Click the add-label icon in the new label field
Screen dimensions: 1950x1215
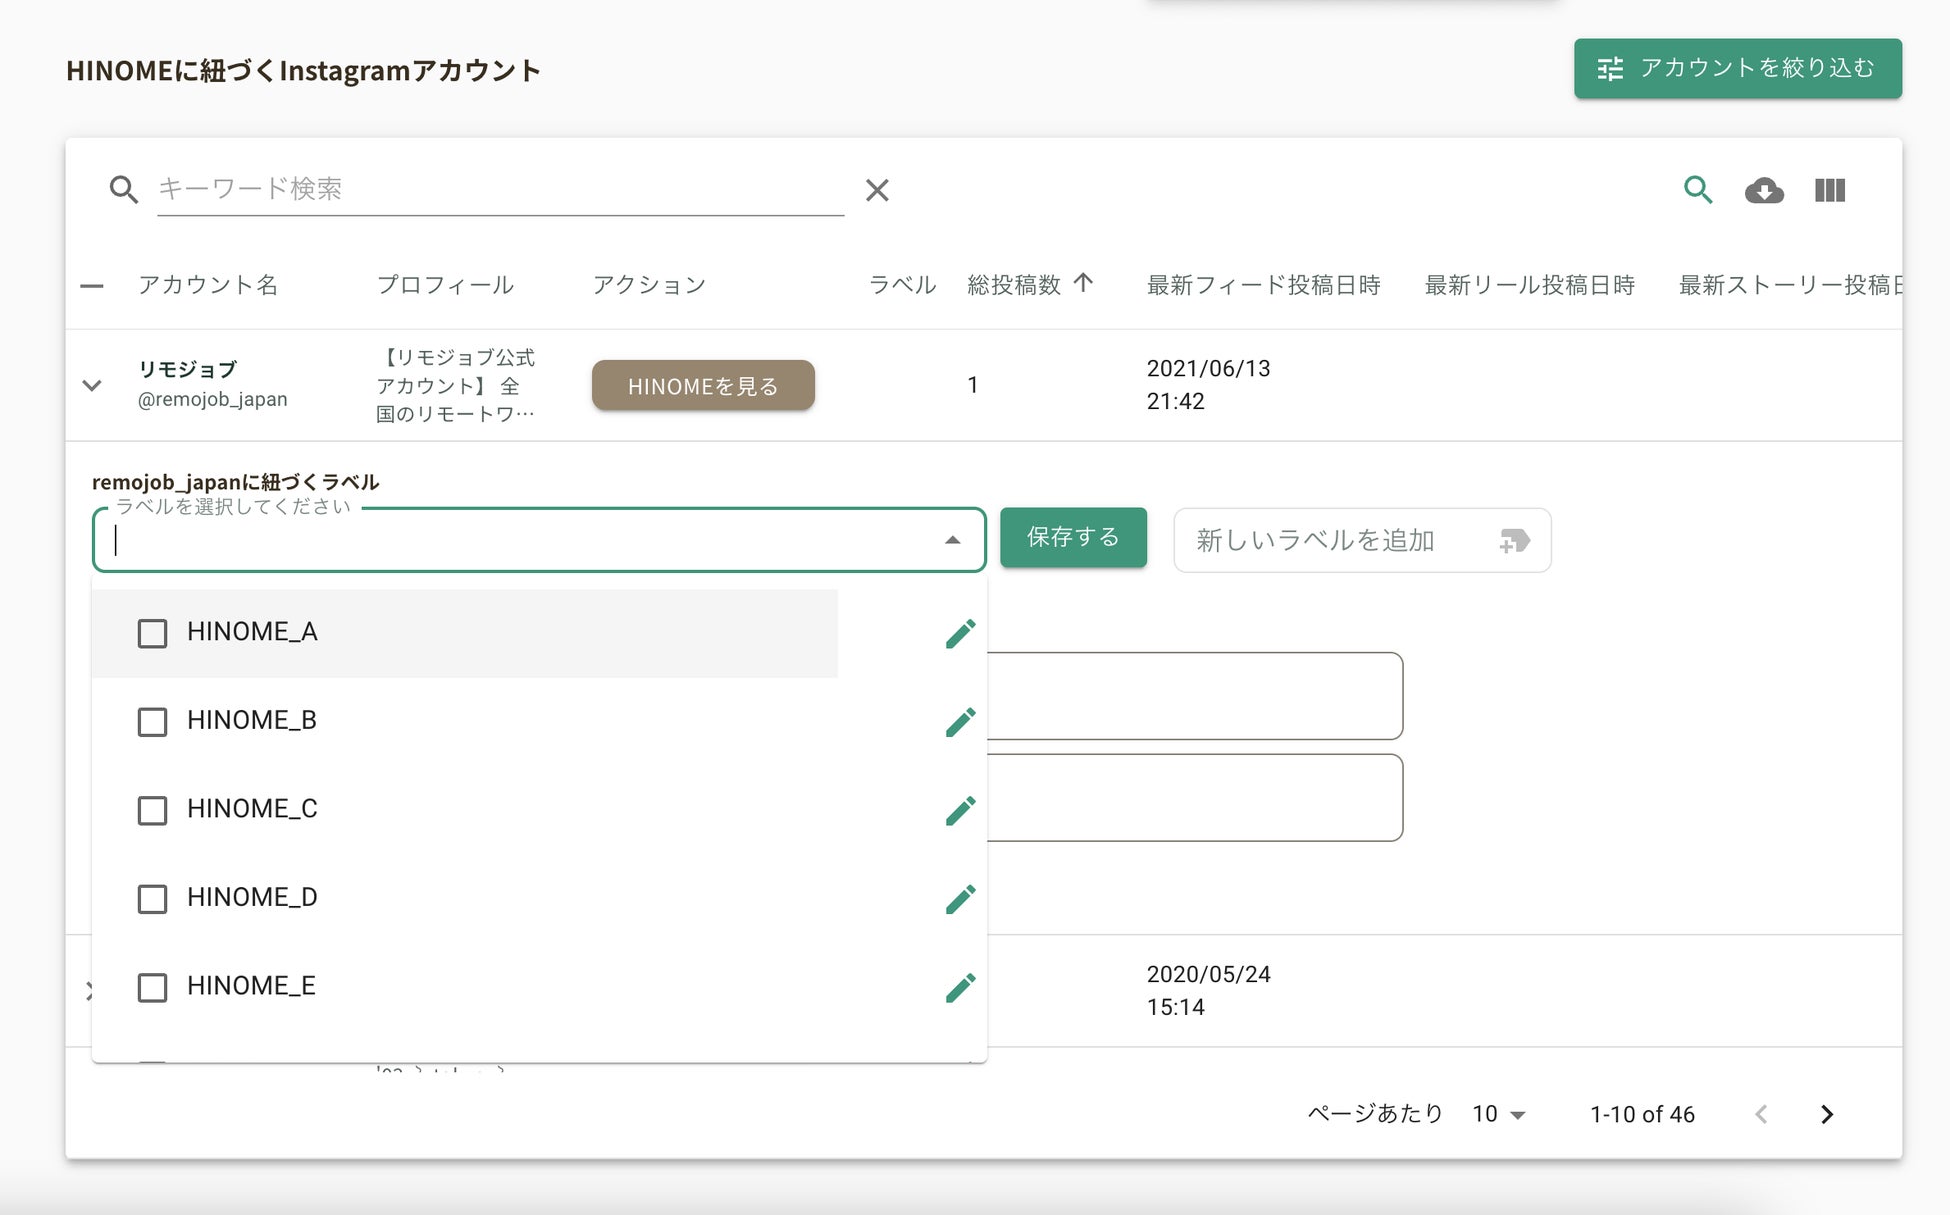tap(1514, 541)
